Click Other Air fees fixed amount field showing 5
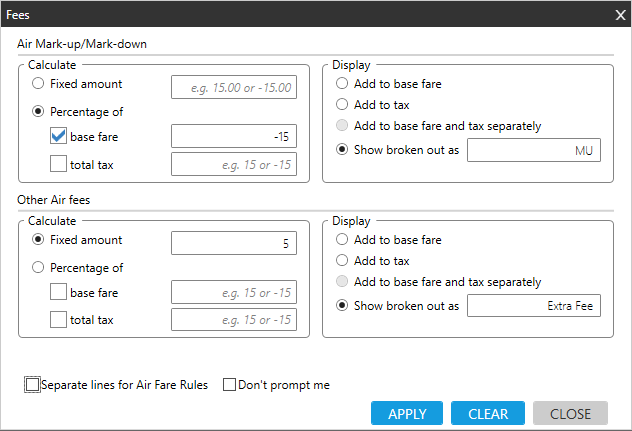 234,243
